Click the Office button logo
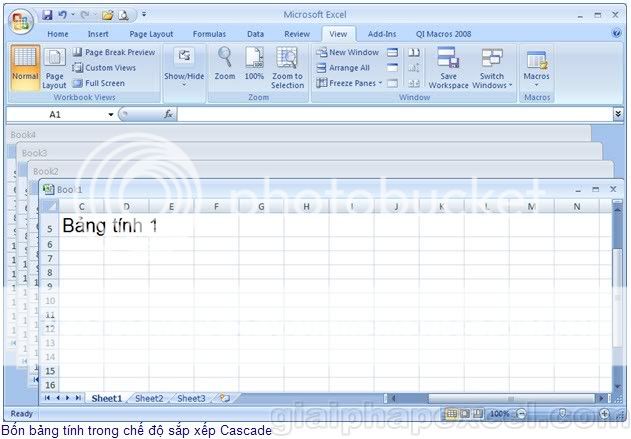631x439 pixels. click(x=20, y=19)
